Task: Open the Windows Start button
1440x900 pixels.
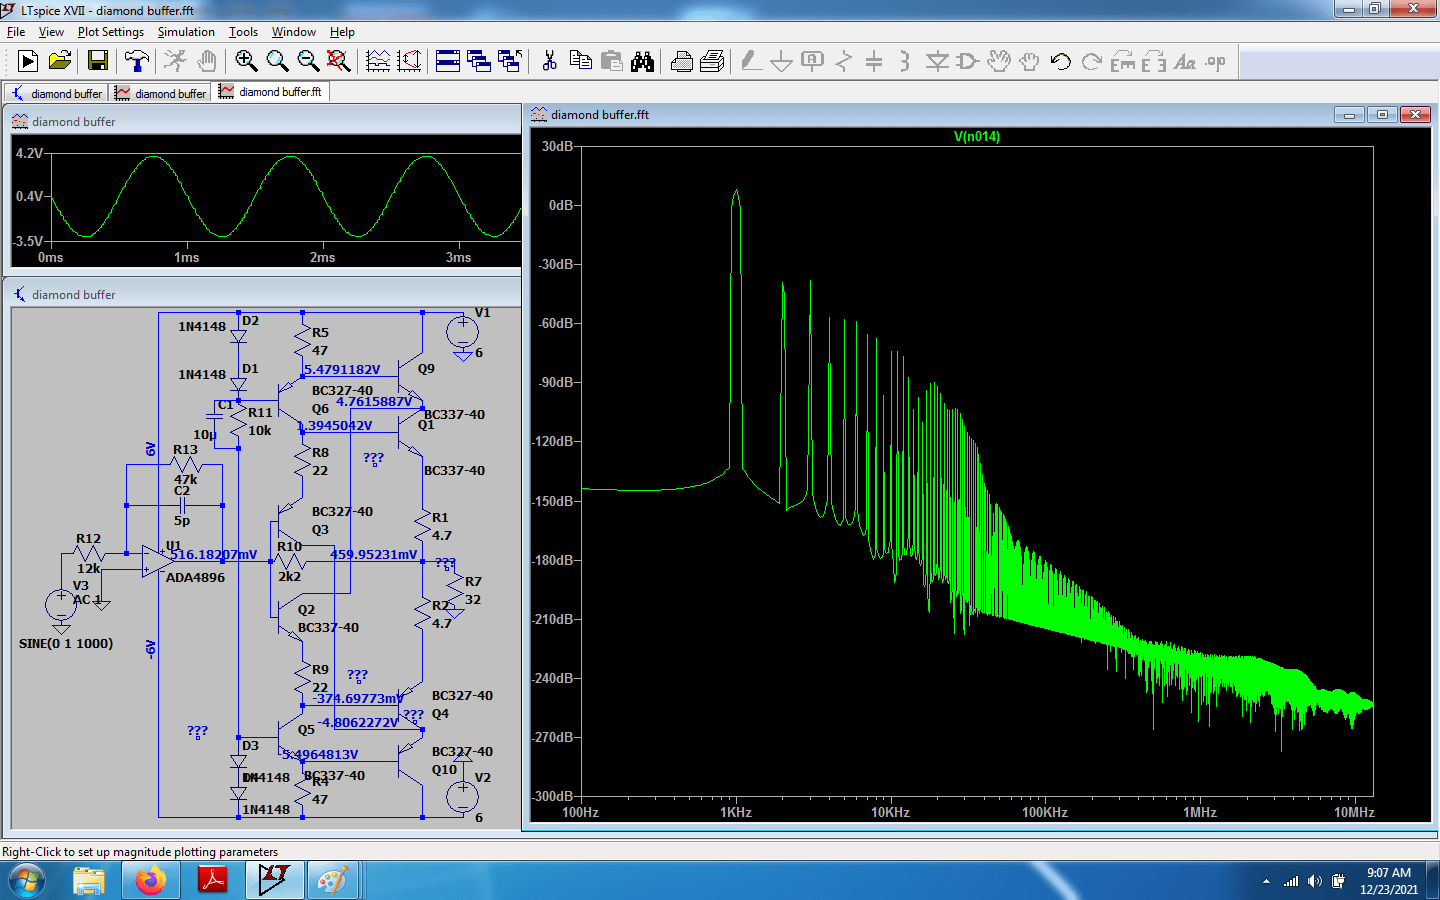Action: point(27,881)
